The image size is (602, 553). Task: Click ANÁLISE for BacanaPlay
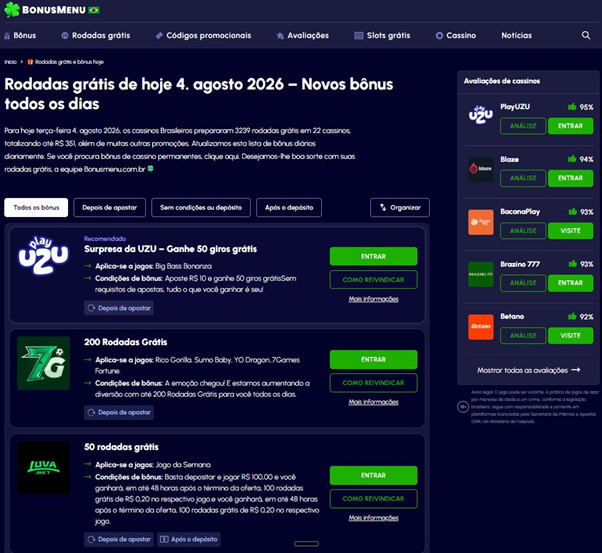523,230
